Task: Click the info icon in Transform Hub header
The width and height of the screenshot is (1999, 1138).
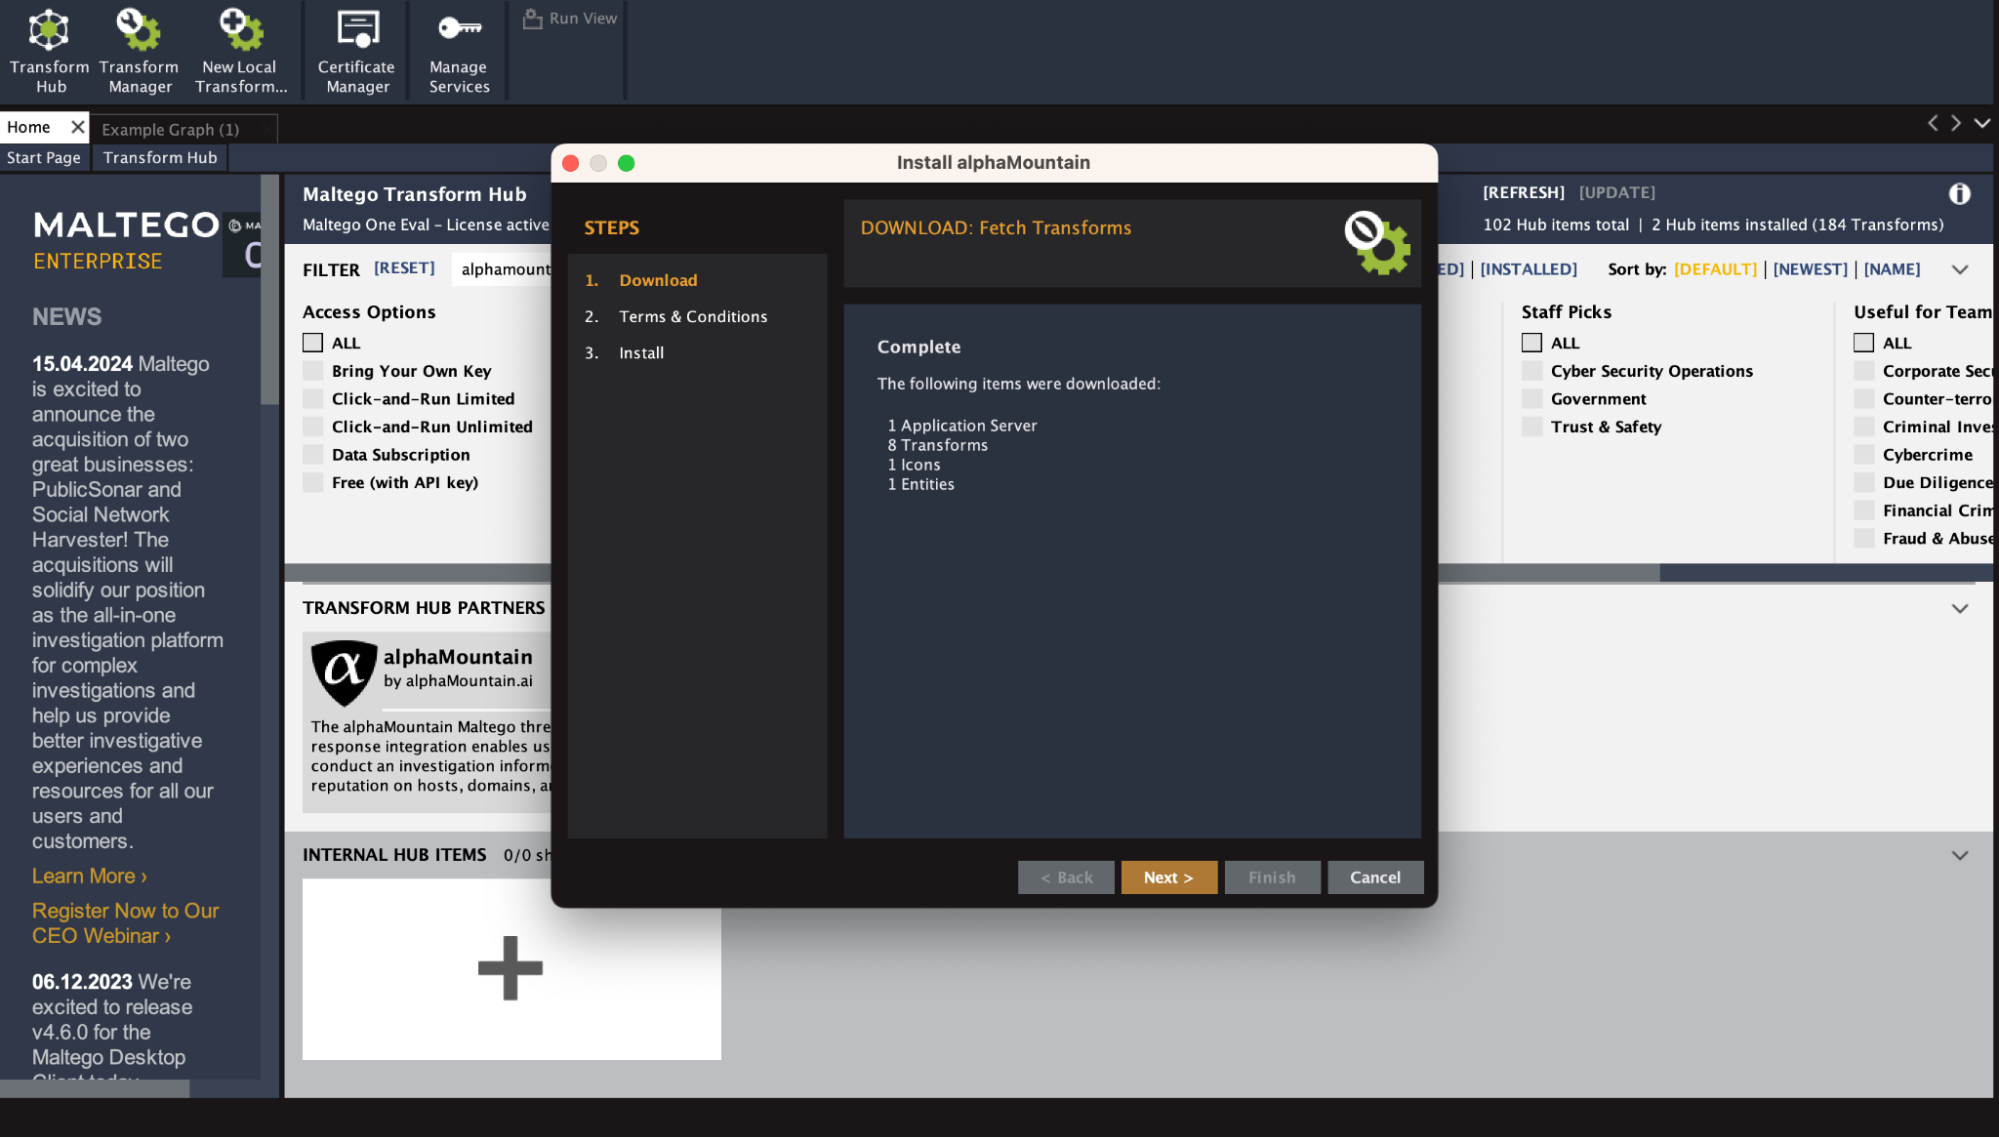Action: click(x=1959, y=194)
